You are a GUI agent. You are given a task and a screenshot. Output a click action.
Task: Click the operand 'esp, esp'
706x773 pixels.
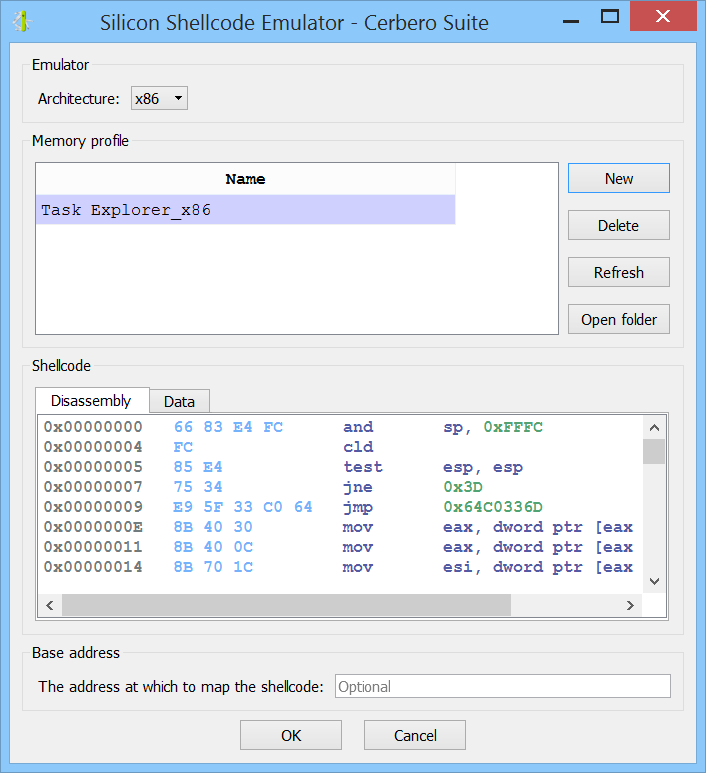483,467
